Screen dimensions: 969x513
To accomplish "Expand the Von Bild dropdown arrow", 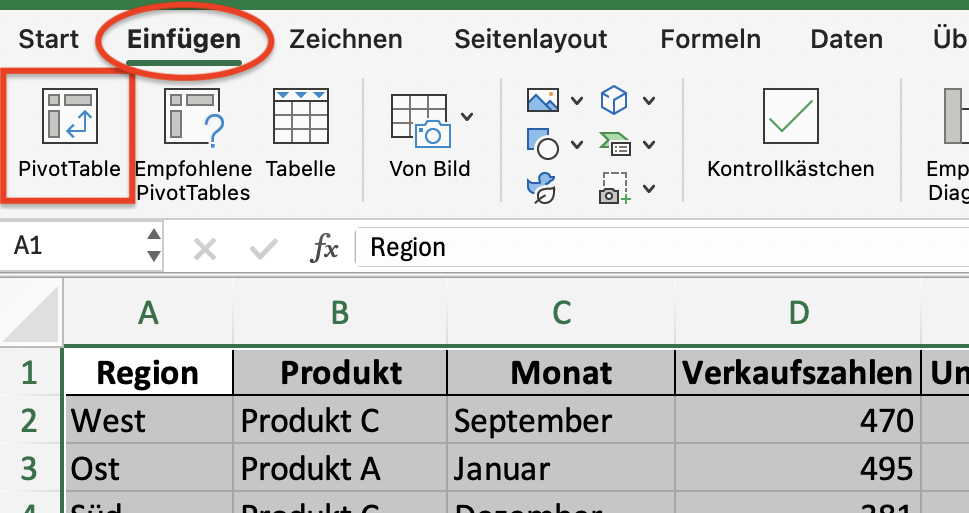I will [x=467, y=116].
